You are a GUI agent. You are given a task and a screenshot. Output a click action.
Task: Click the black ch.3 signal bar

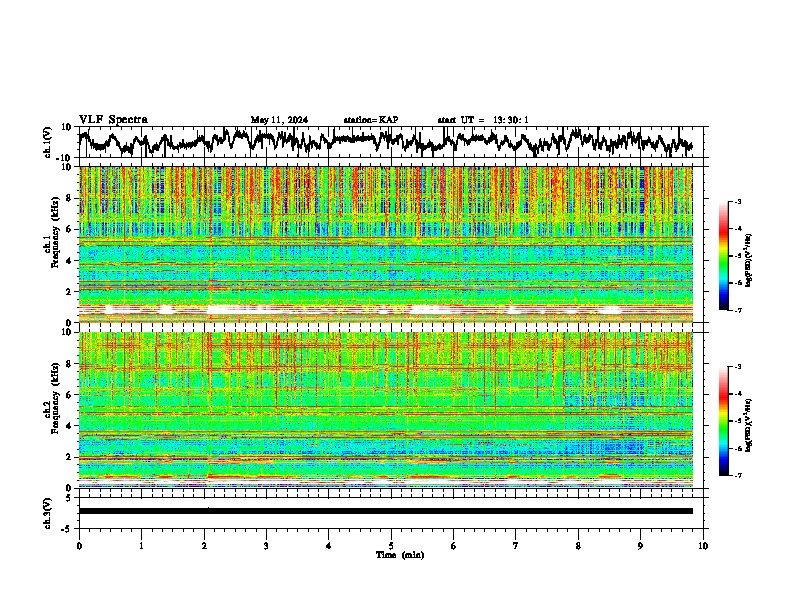(x=385, y=511)
